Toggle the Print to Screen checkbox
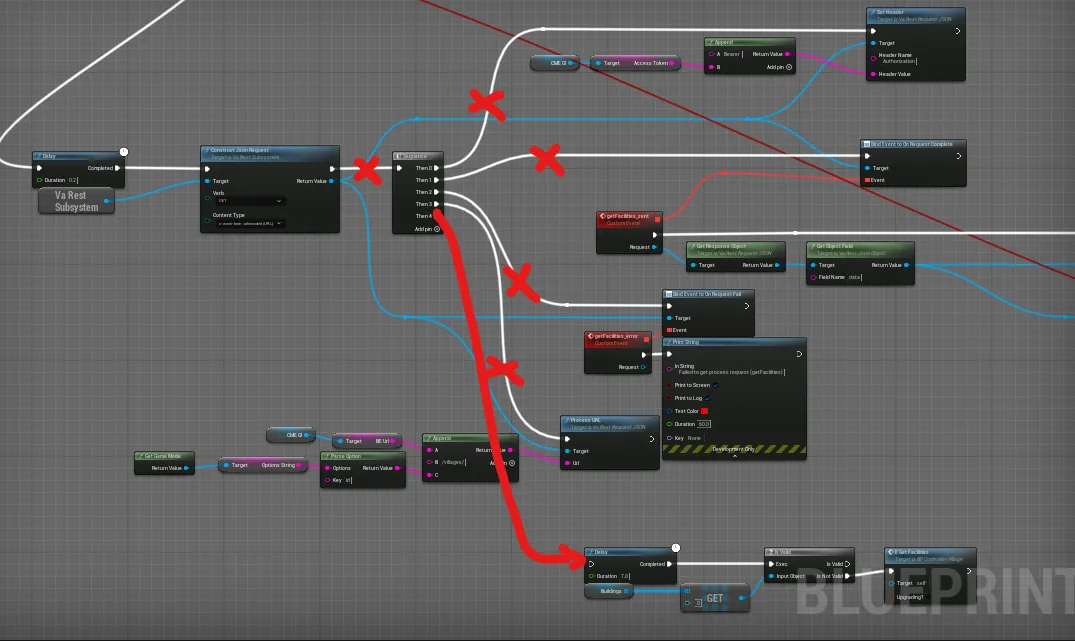The image size is (1075, 641). click(x=717, y=385)
